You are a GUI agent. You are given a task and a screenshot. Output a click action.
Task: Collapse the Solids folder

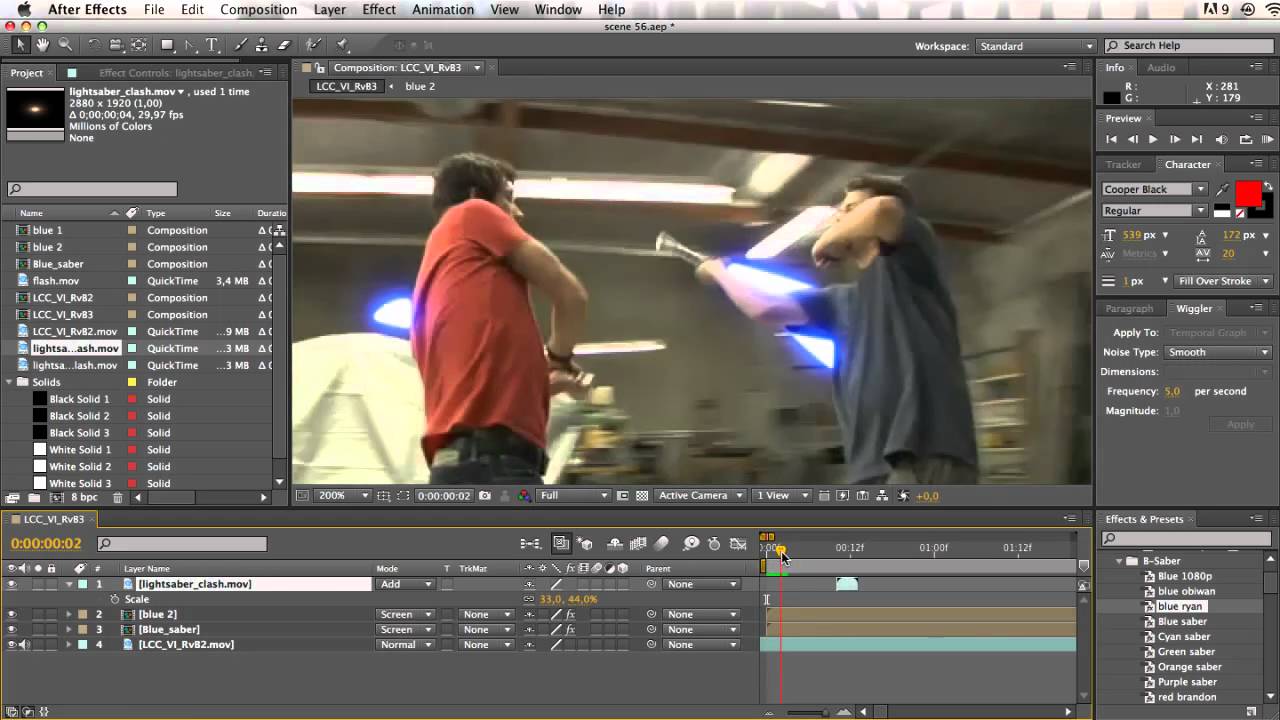coord(10,382)
